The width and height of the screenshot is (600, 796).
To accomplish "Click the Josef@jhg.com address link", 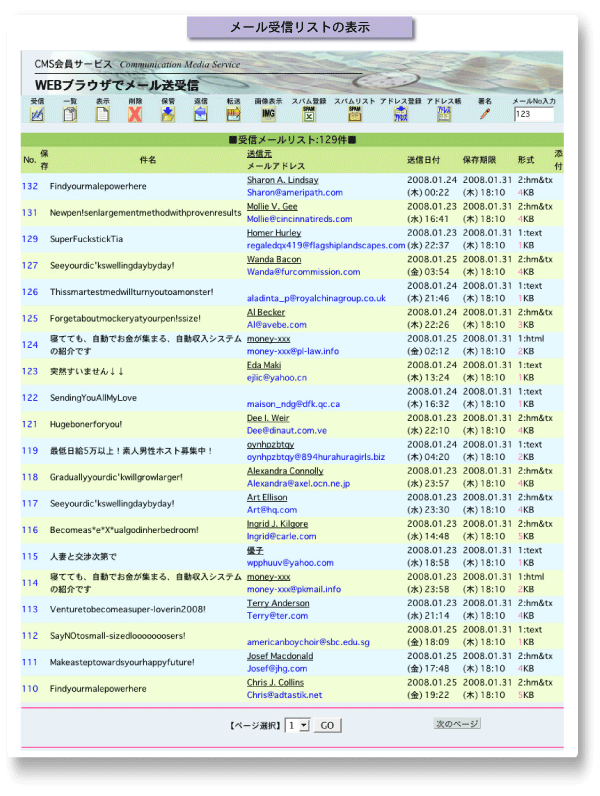I will [x=277, y=669].
